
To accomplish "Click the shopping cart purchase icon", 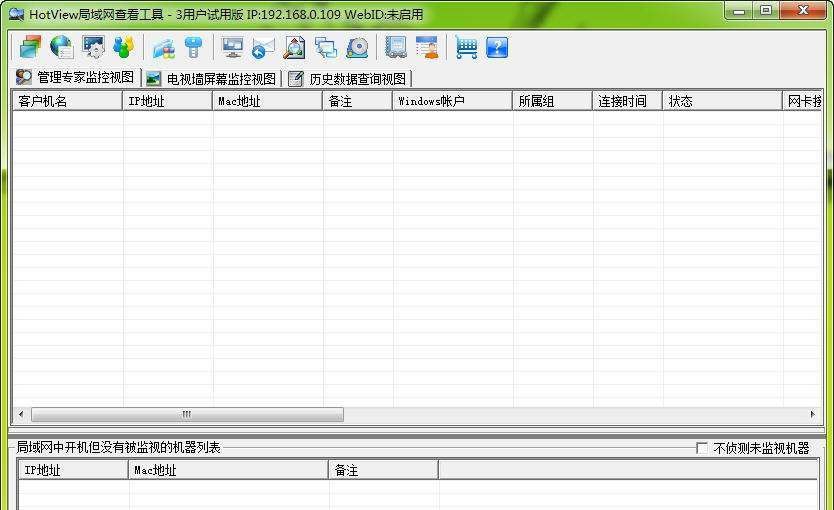I will 466,47.
